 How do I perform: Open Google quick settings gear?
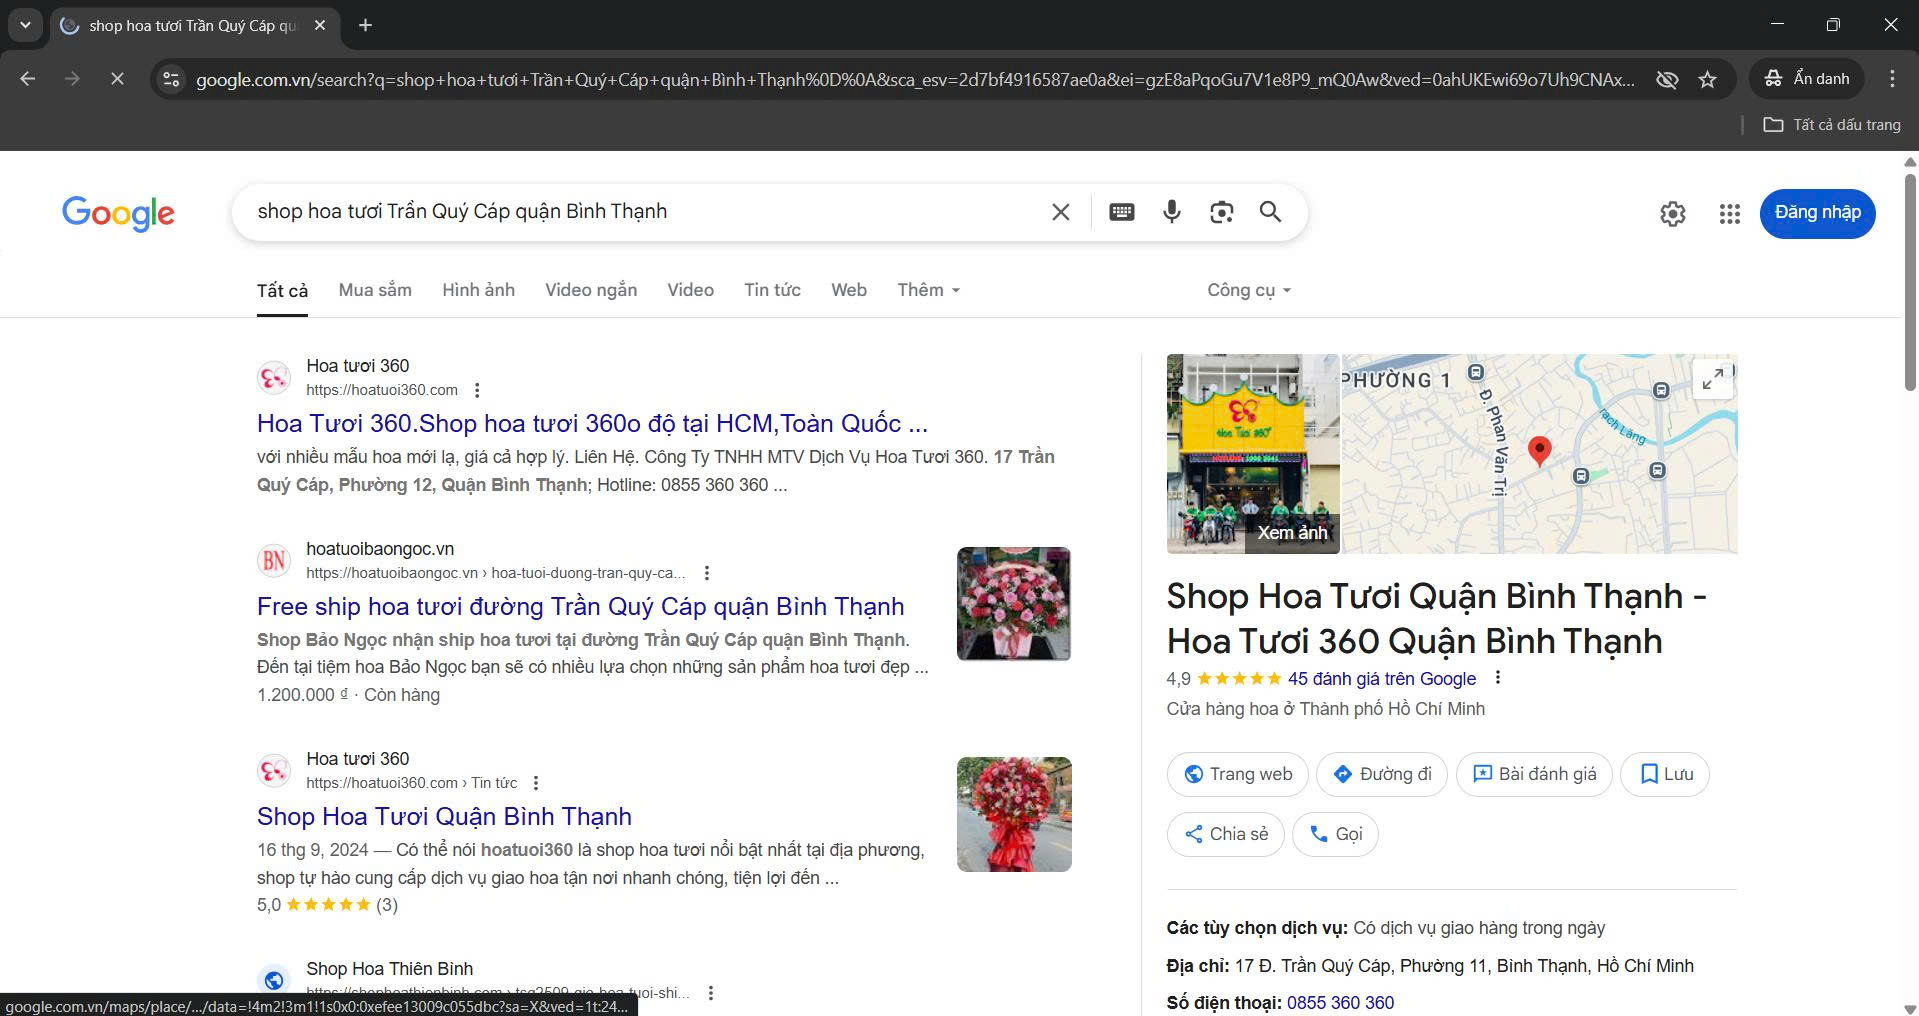pyautogui.click(x=1673, y=213)
